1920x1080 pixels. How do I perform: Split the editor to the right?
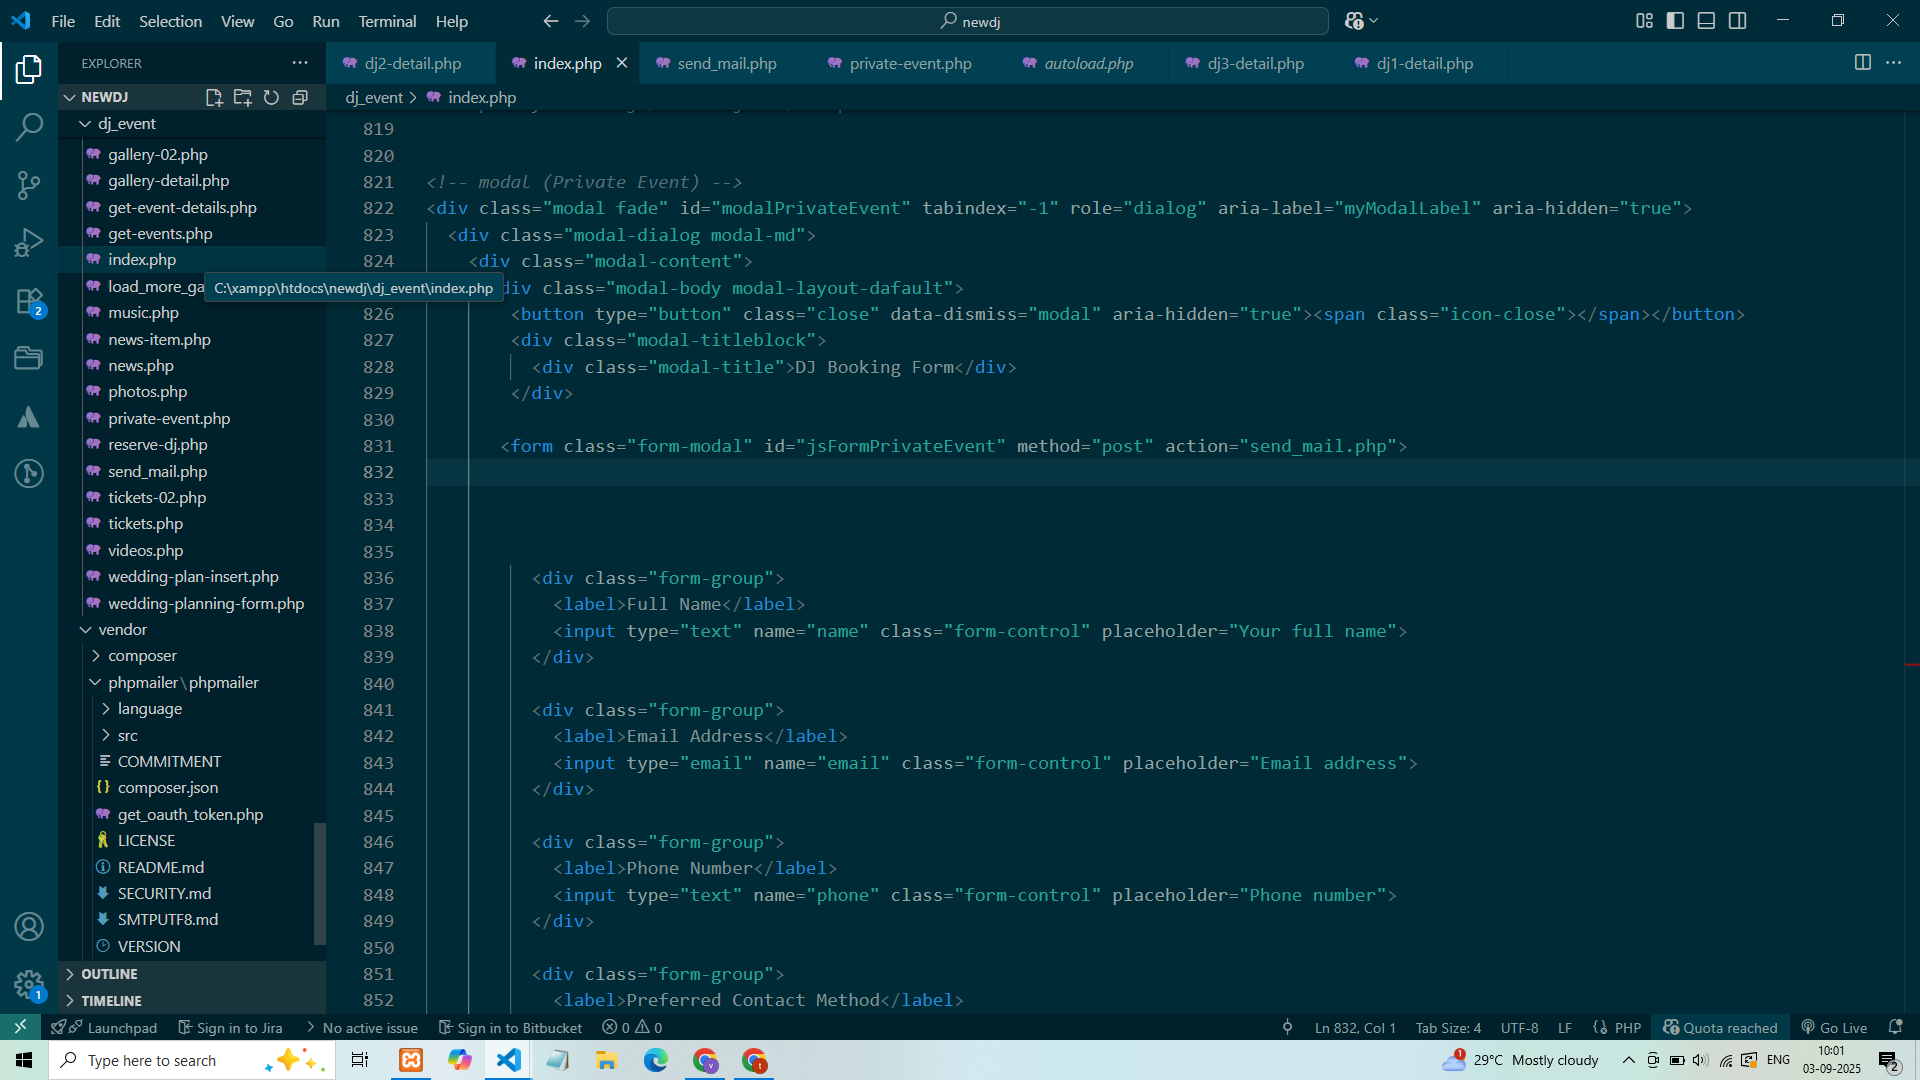coord(1862,63)
